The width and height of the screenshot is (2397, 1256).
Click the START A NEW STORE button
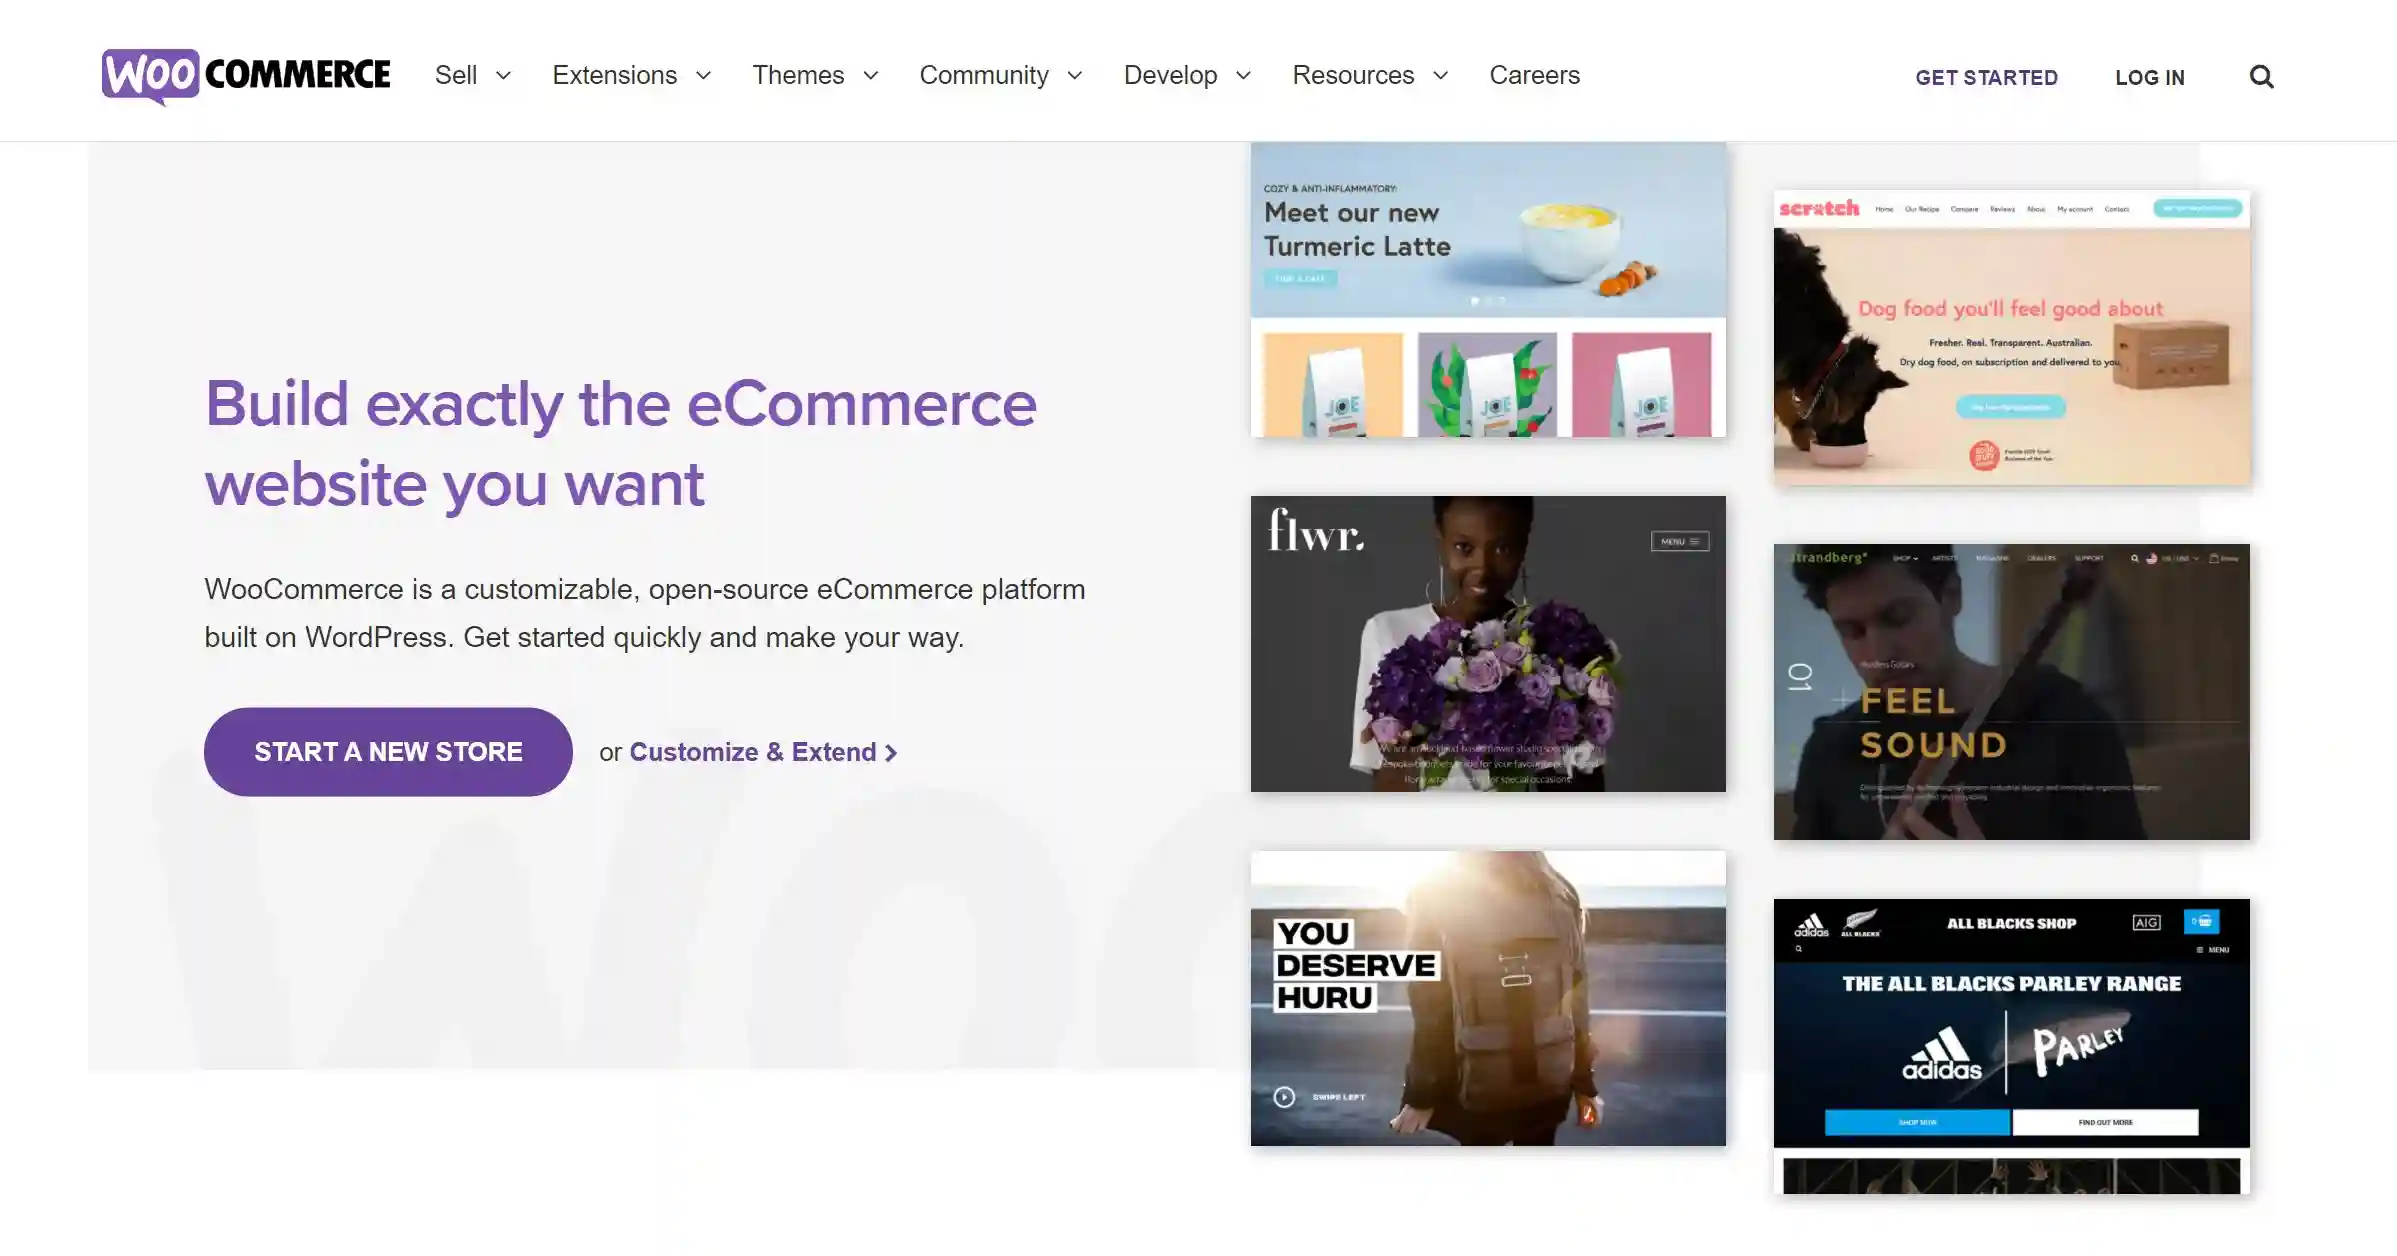pyautogui.click(x=387, y=751)
